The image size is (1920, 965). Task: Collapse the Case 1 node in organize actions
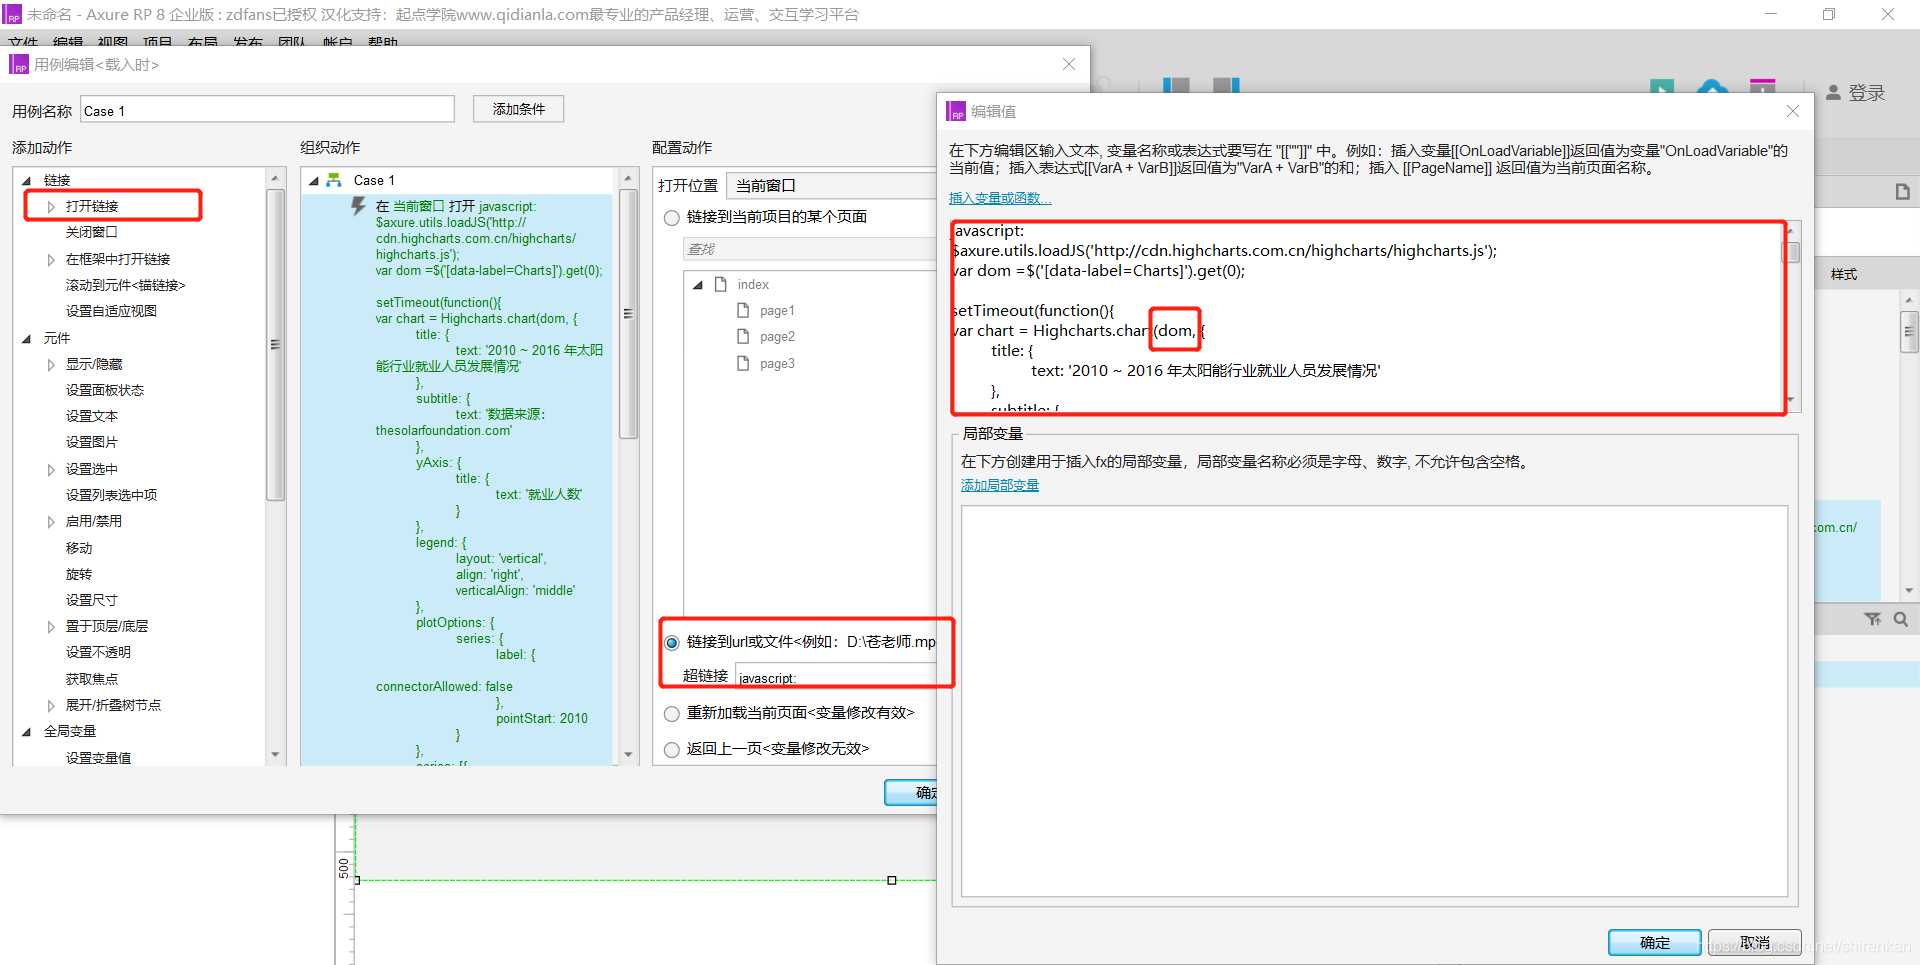314,181
